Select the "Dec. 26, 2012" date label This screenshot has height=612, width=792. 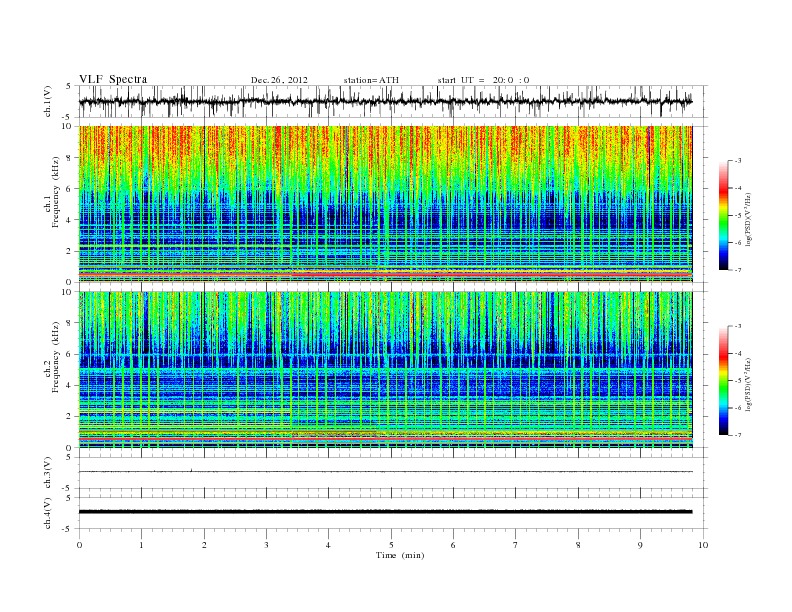point(279,80)
